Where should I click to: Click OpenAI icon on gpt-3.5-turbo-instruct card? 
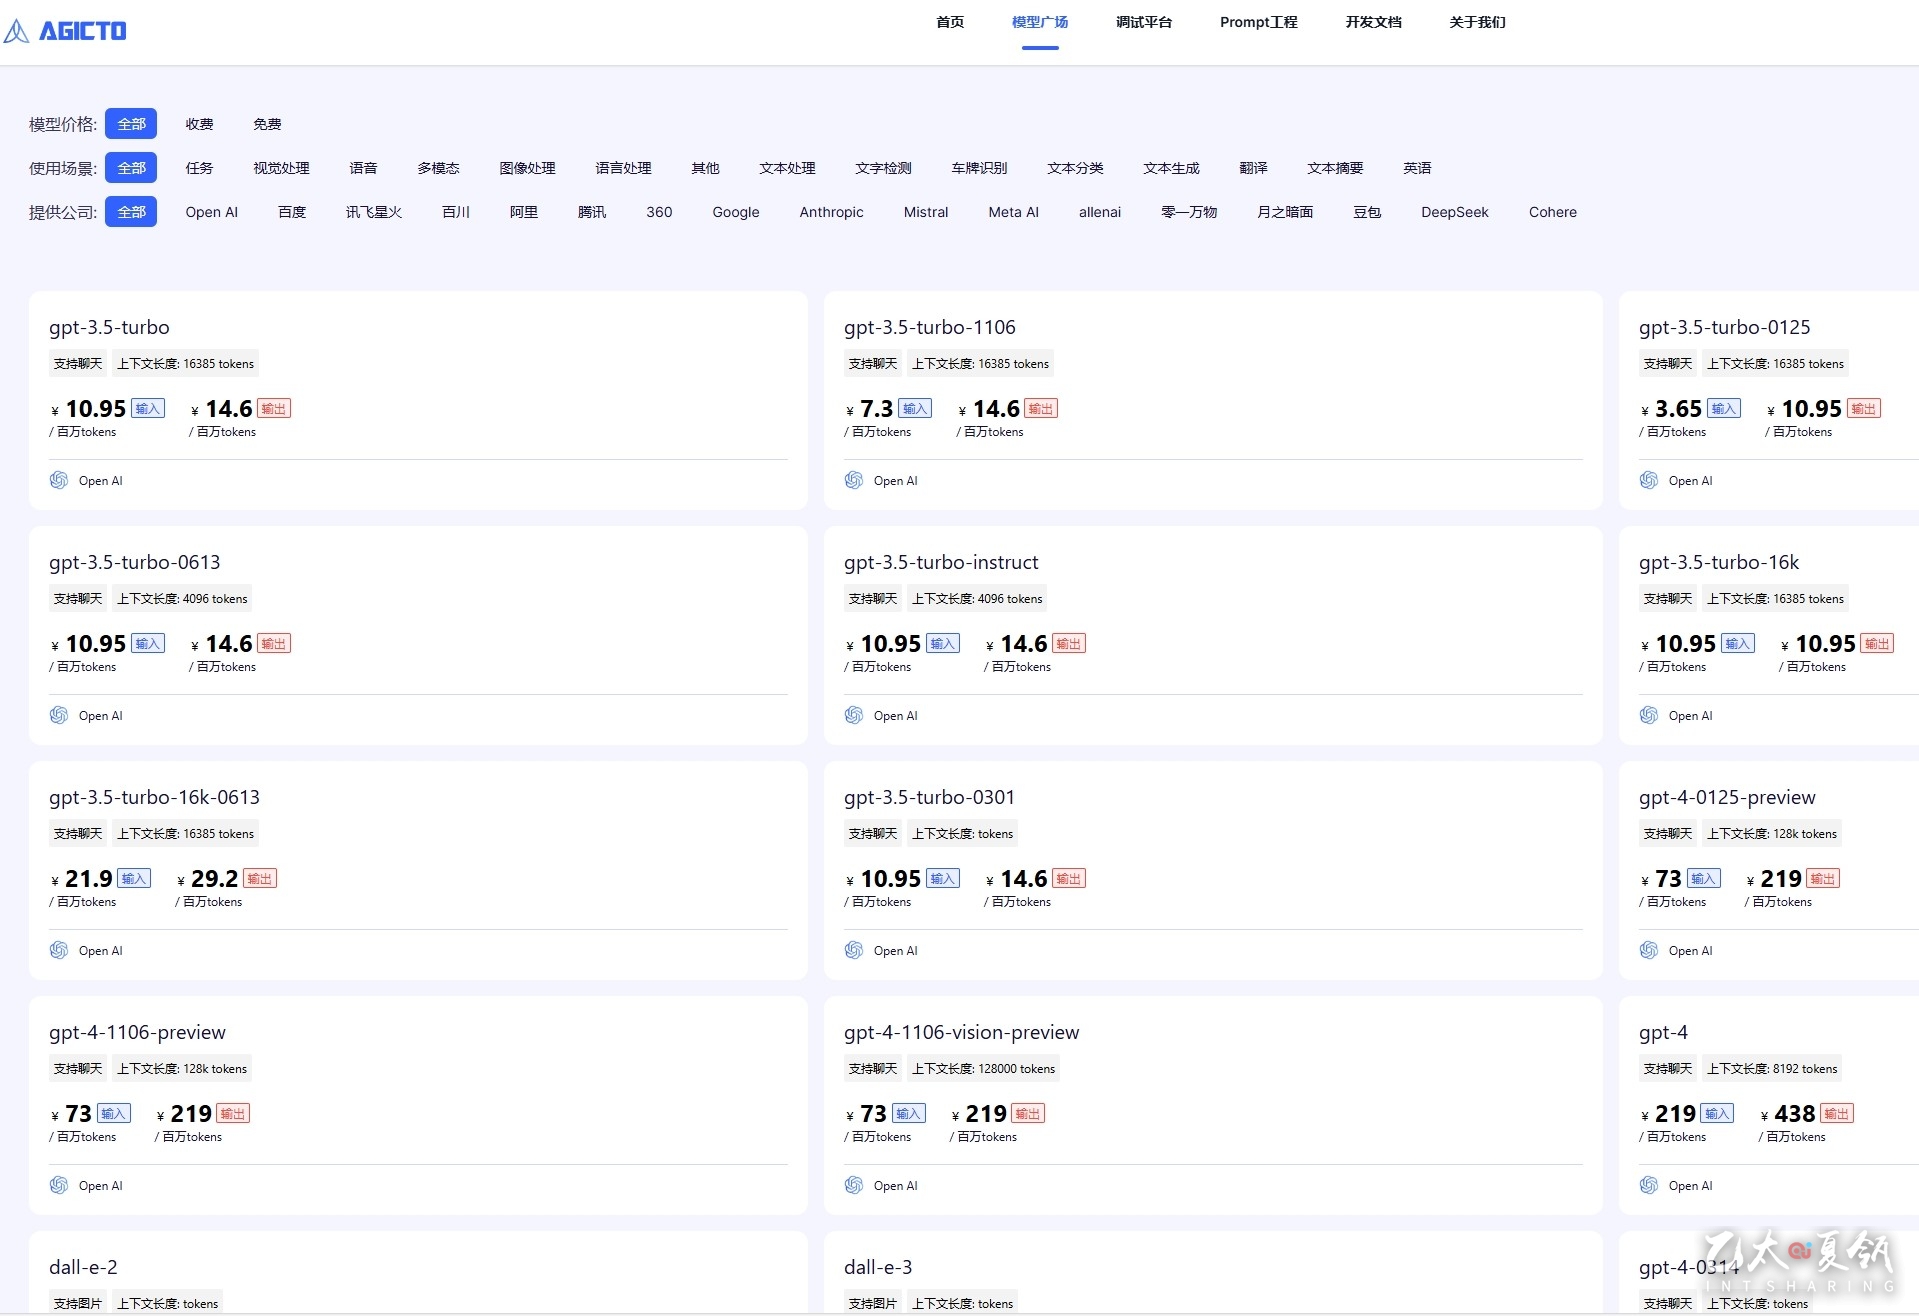pyautogui.click(x=854, y=715)
